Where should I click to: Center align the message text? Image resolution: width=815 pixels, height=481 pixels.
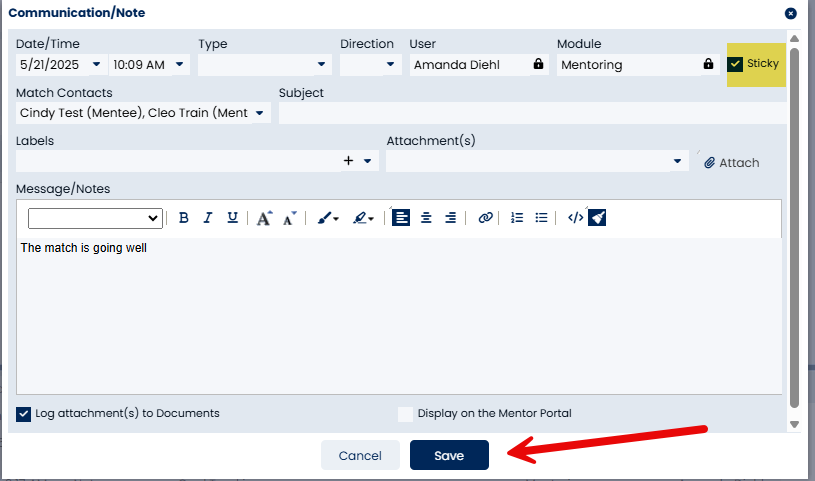click(426, 218)
